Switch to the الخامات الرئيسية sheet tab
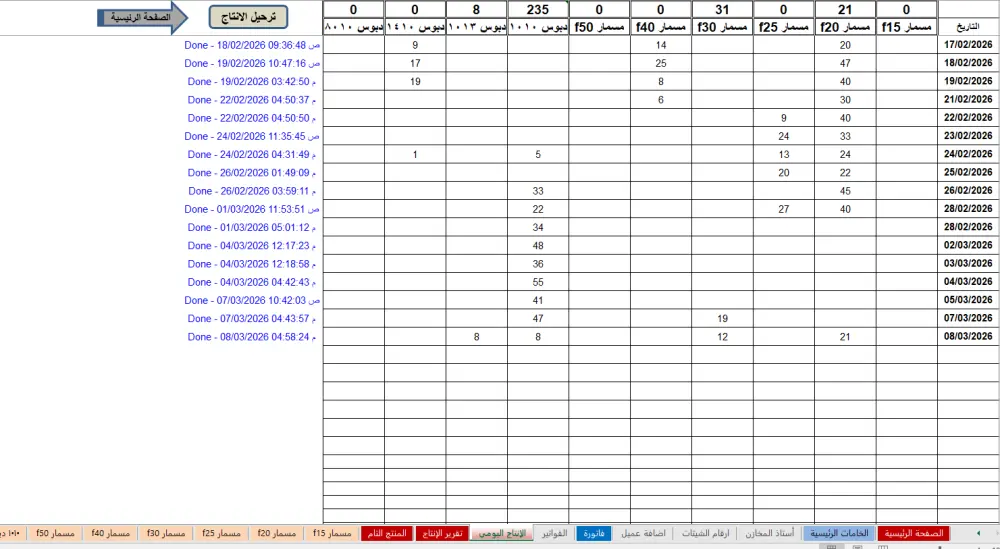 coord(840,533)
